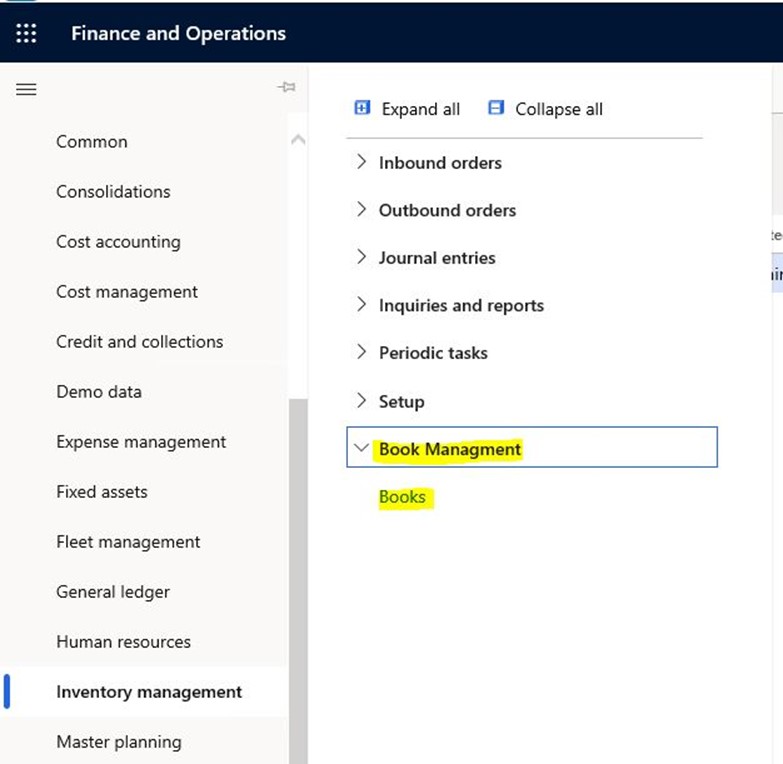Go to Human resources module

click(123, 642)
